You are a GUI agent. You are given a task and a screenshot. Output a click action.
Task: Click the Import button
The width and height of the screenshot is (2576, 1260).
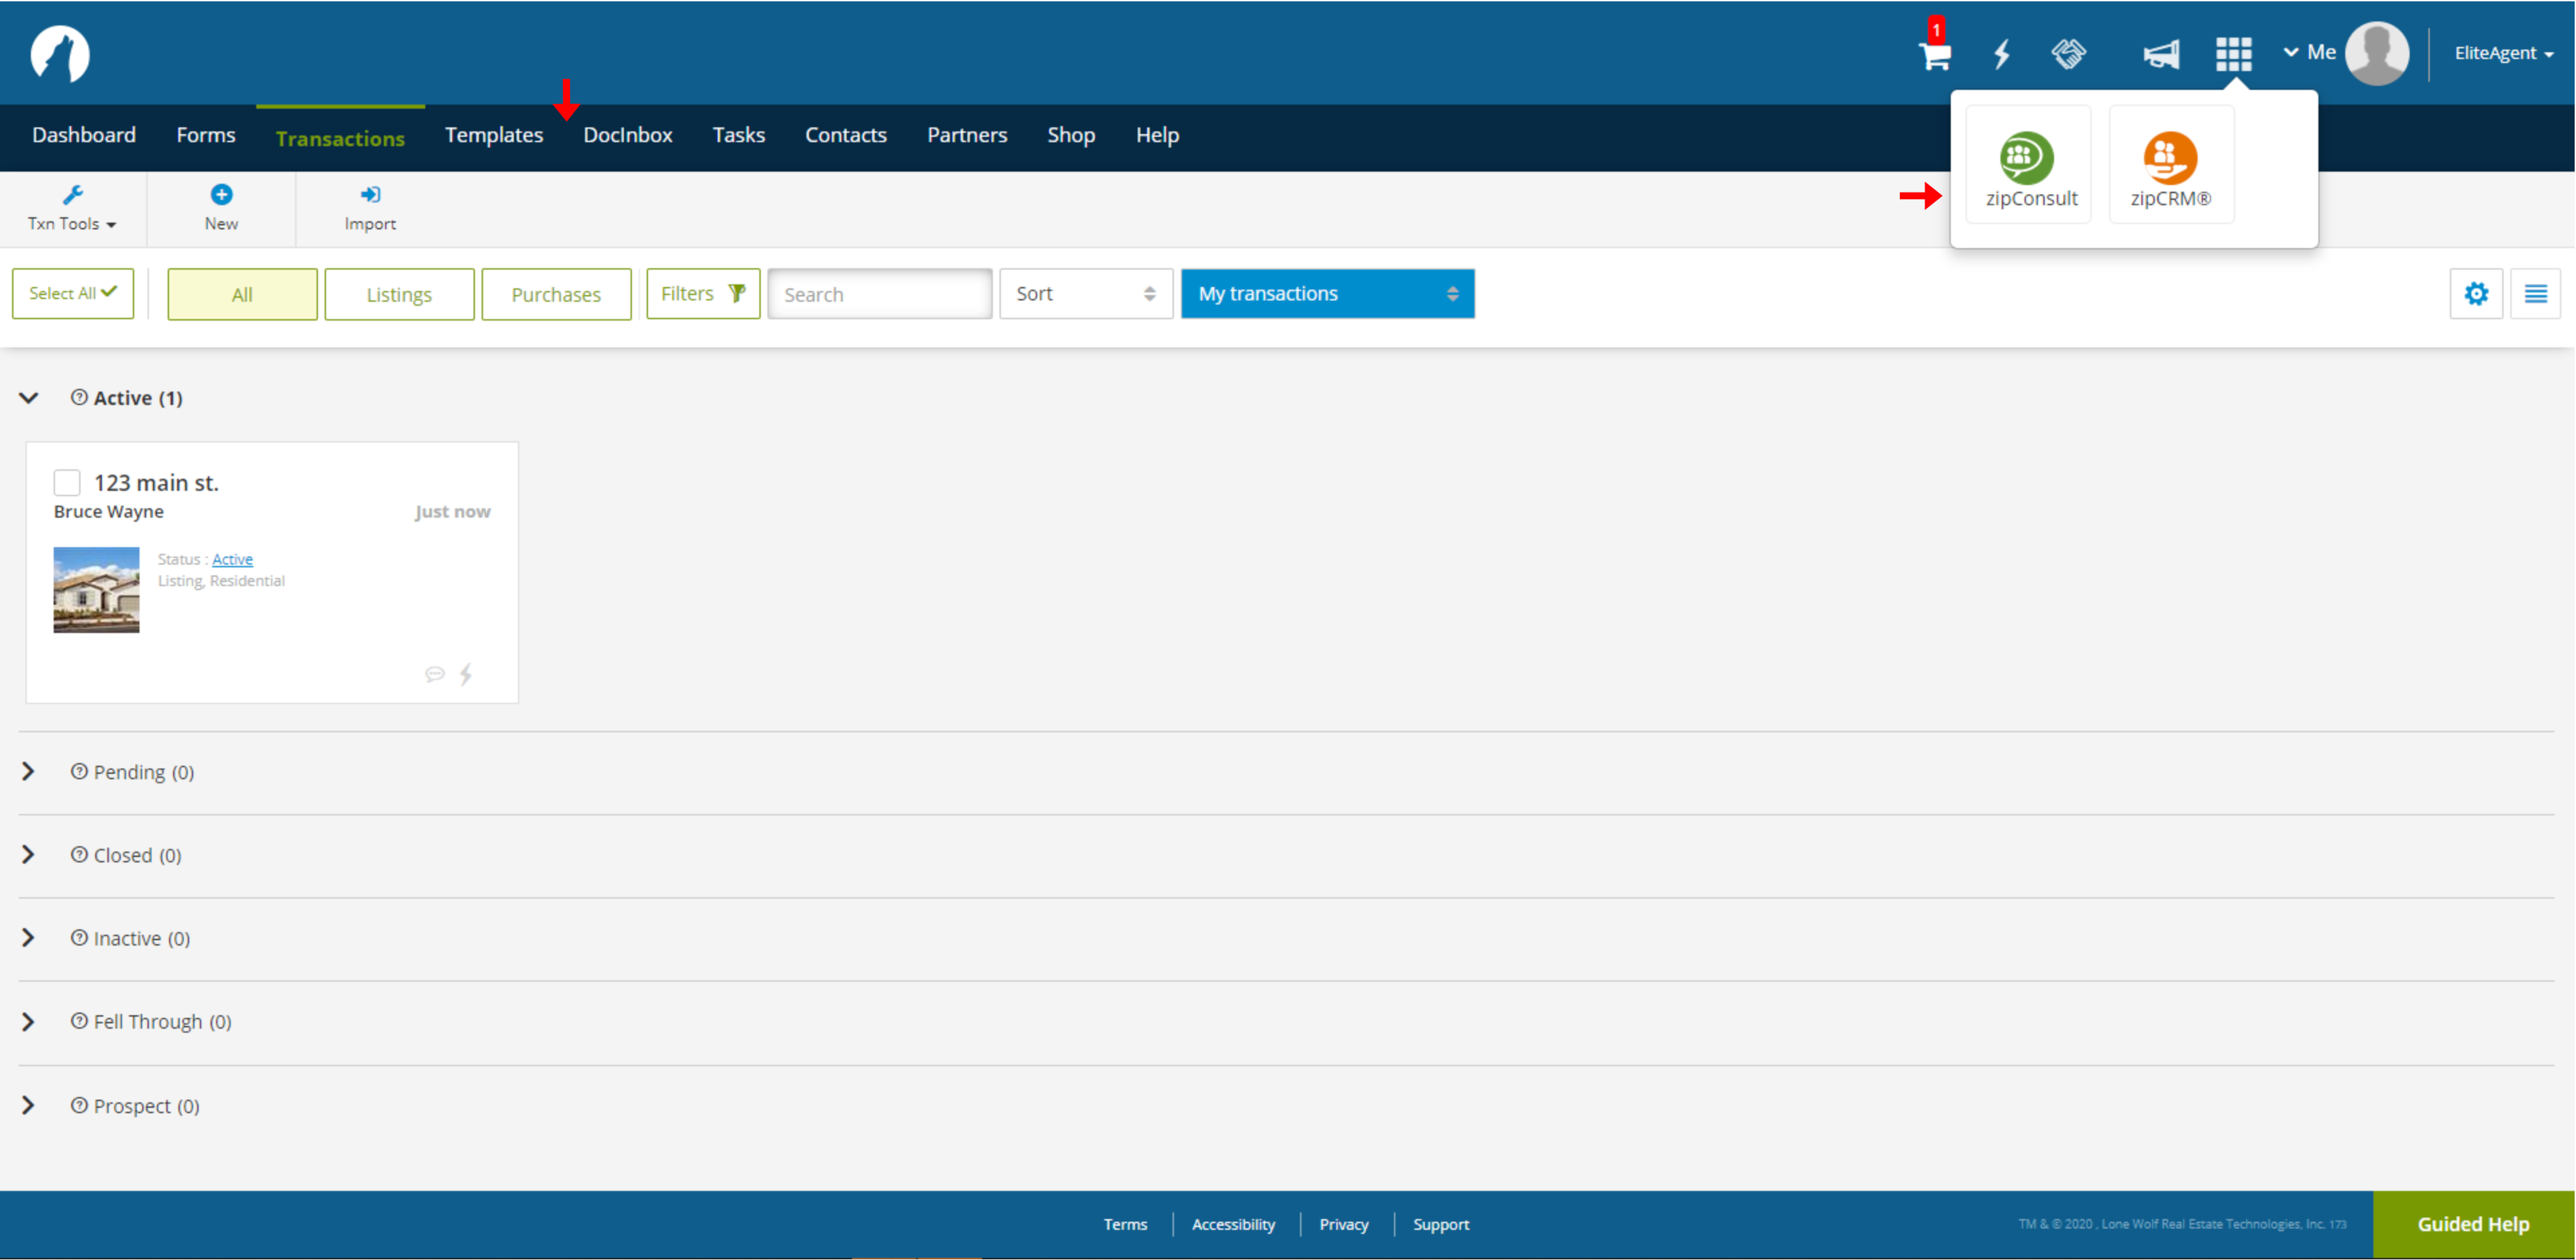(x=370, y=205)
